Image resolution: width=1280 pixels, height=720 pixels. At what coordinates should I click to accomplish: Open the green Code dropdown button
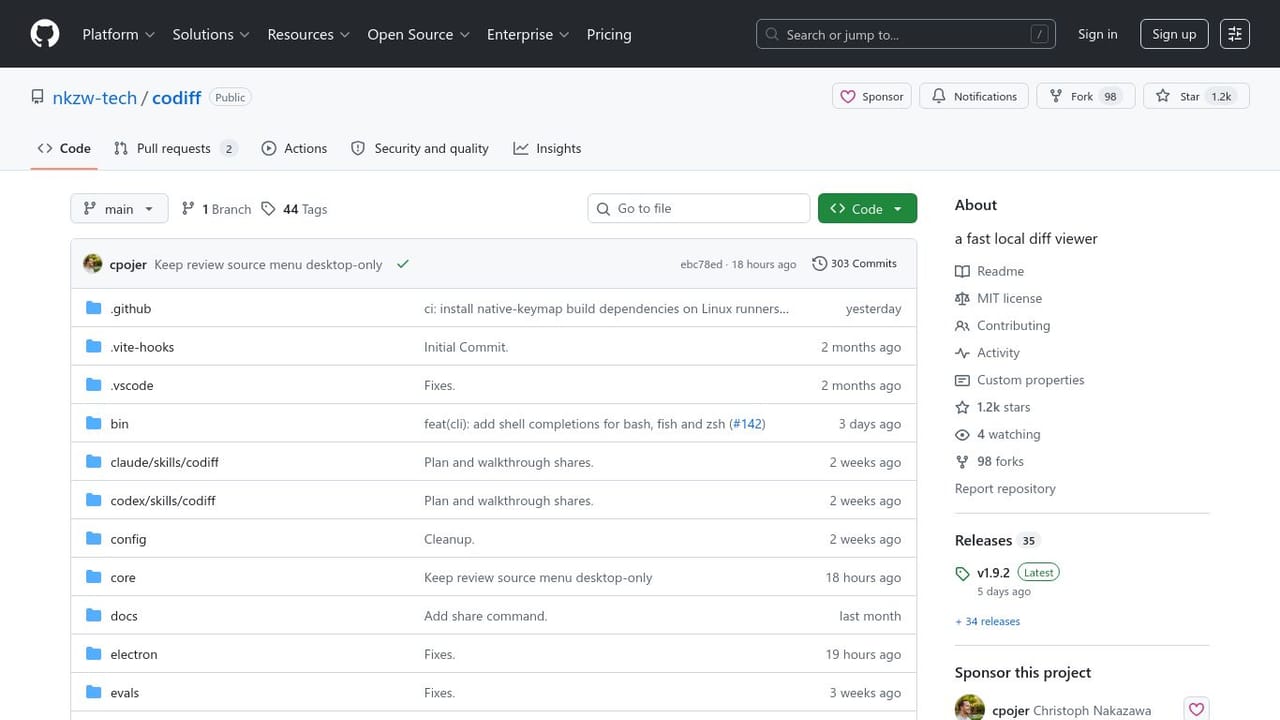point(867,209)
